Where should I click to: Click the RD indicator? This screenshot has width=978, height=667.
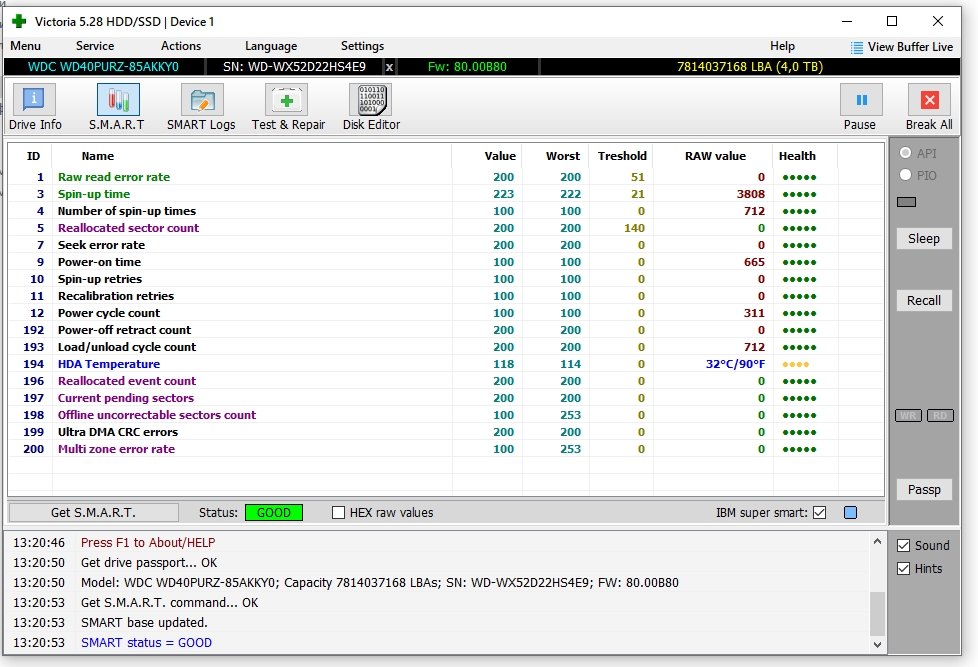pyautogui.click(x=940, y=416)
